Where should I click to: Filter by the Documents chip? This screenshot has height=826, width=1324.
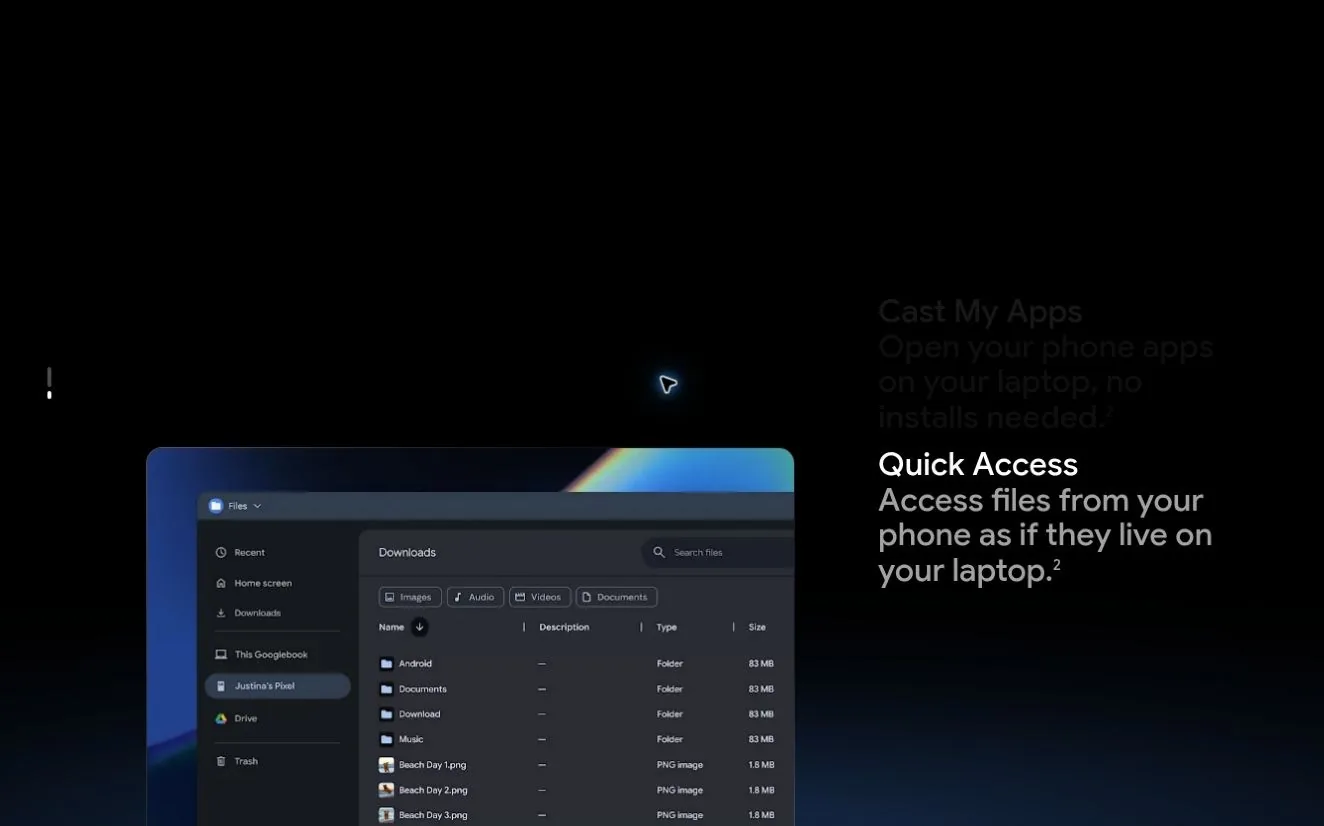(616, 597)
